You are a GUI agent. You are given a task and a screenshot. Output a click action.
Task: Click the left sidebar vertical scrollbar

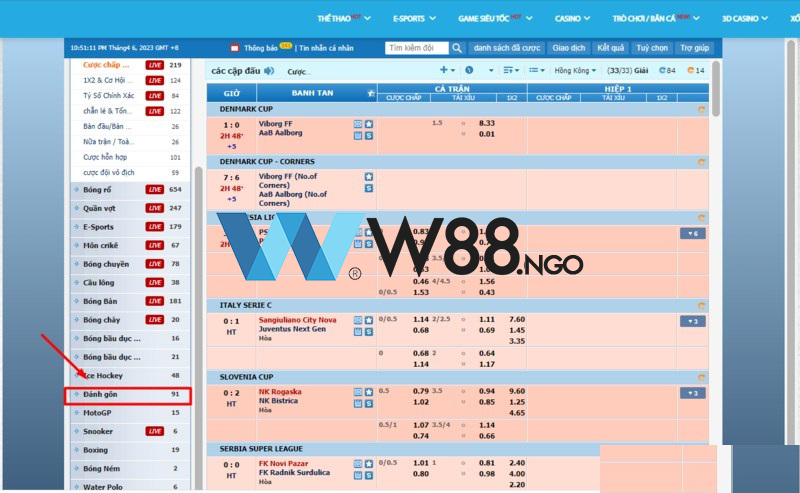click(x=198, y=327)
